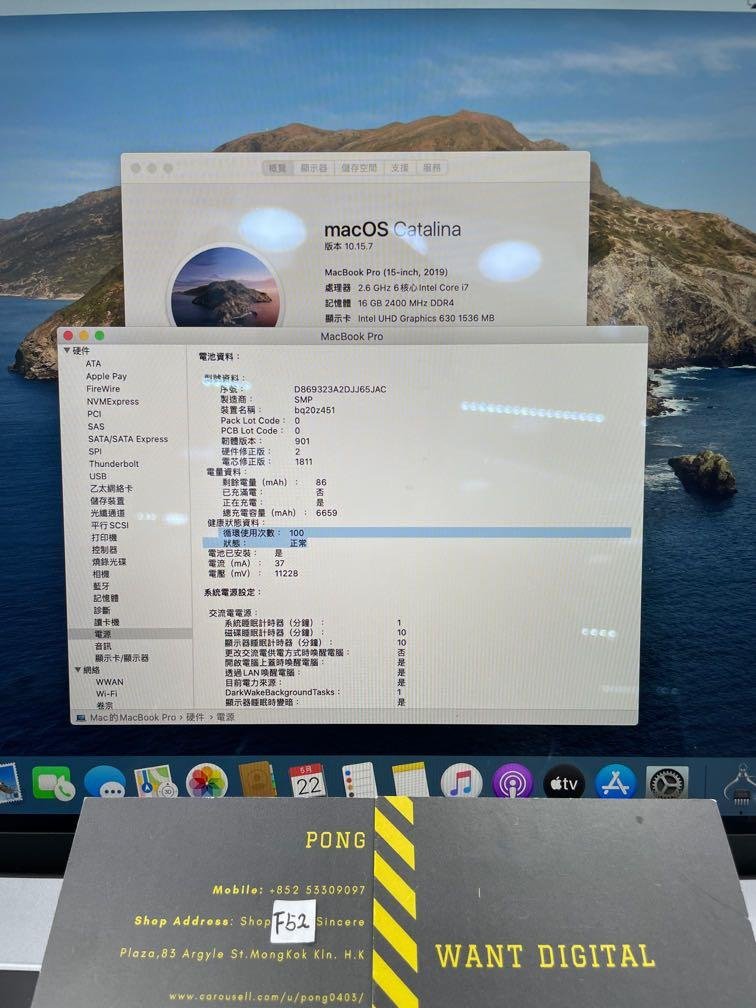Select the highlighted 電源 sidebar item
756x1008 pixels.
(x=130, y=634)
